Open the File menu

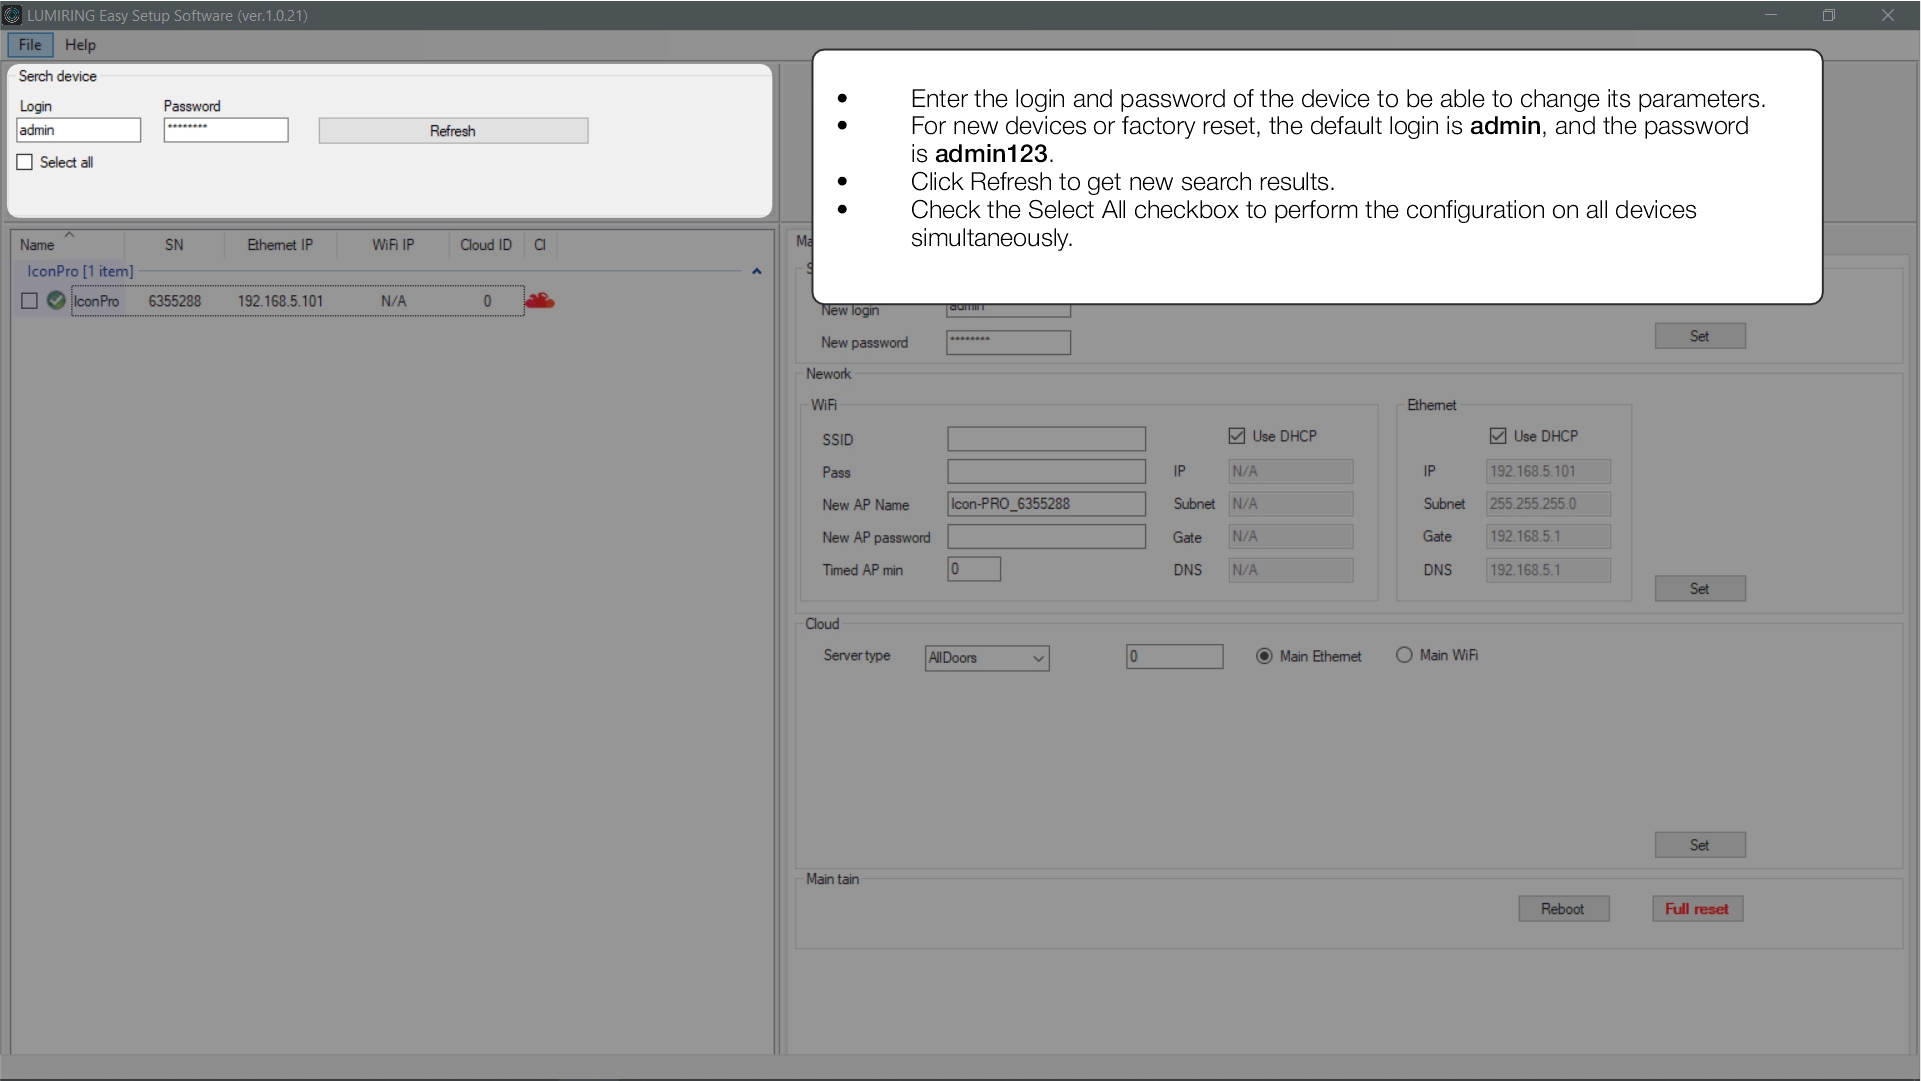click(30, 45)
